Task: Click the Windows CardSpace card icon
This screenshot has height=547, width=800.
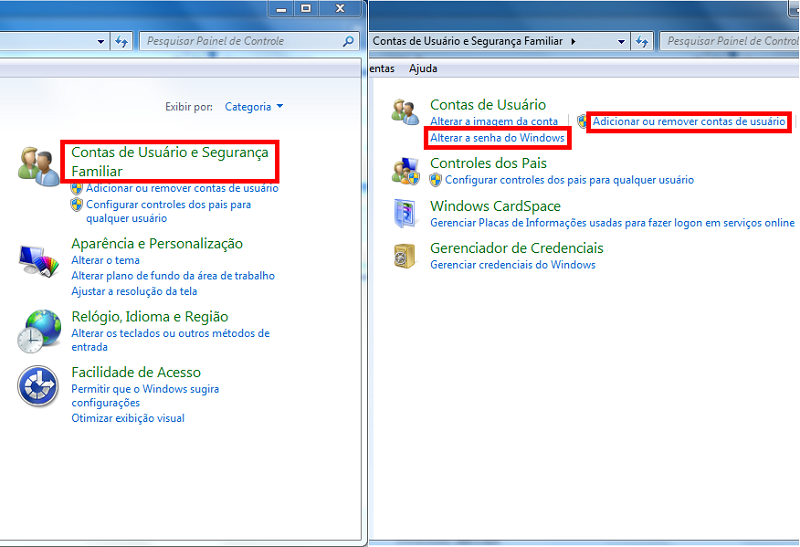Action: click(406, 213)
